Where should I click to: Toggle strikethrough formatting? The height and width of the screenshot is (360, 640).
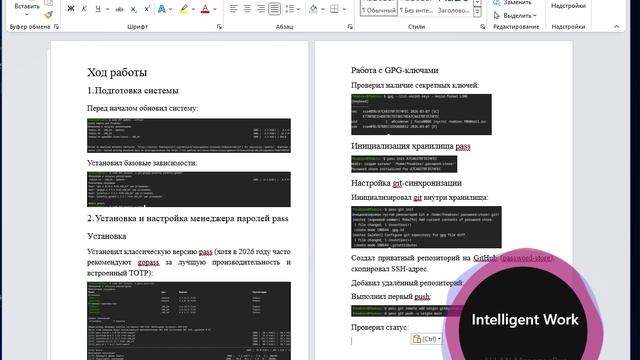coord(120,9)
